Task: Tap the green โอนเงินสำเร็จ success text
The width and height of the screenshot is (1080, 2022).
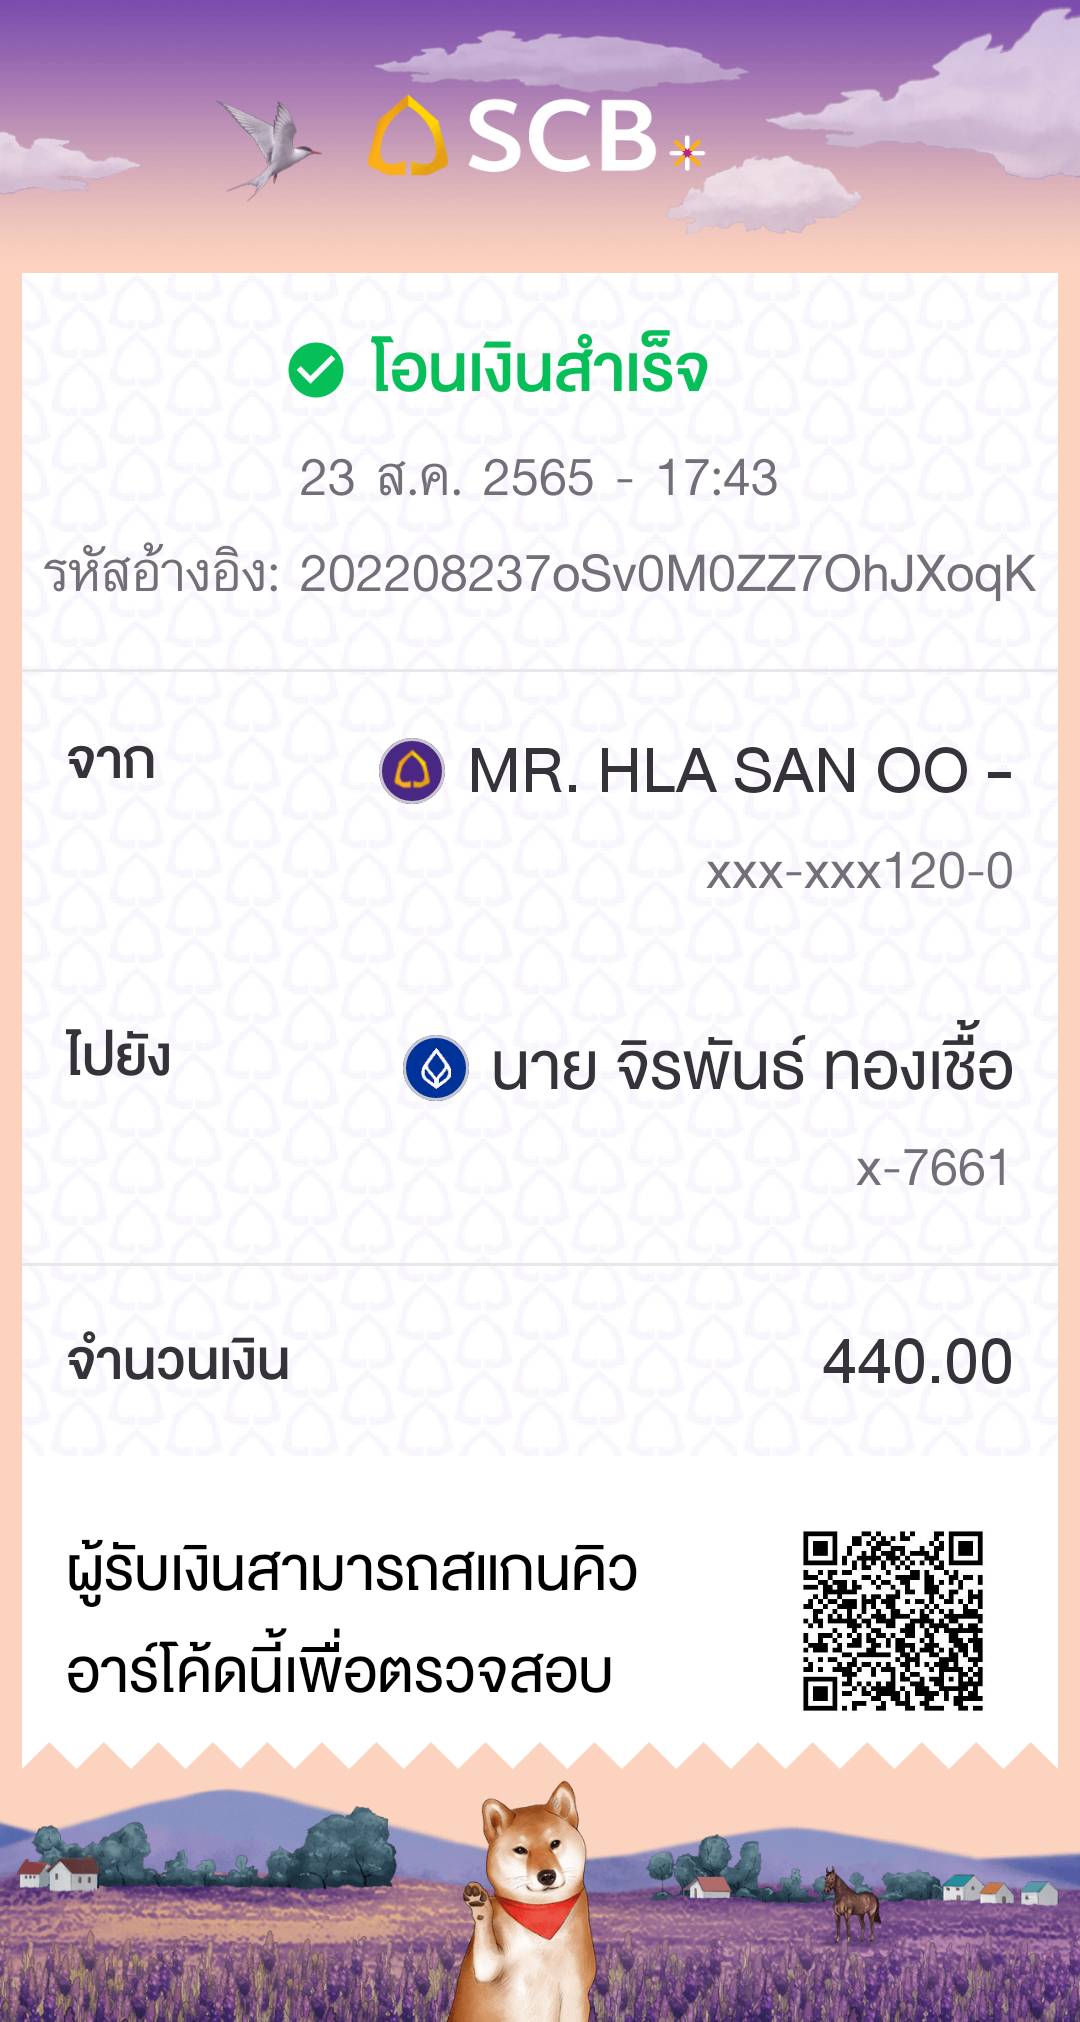Action: click(x=540, y=369)
